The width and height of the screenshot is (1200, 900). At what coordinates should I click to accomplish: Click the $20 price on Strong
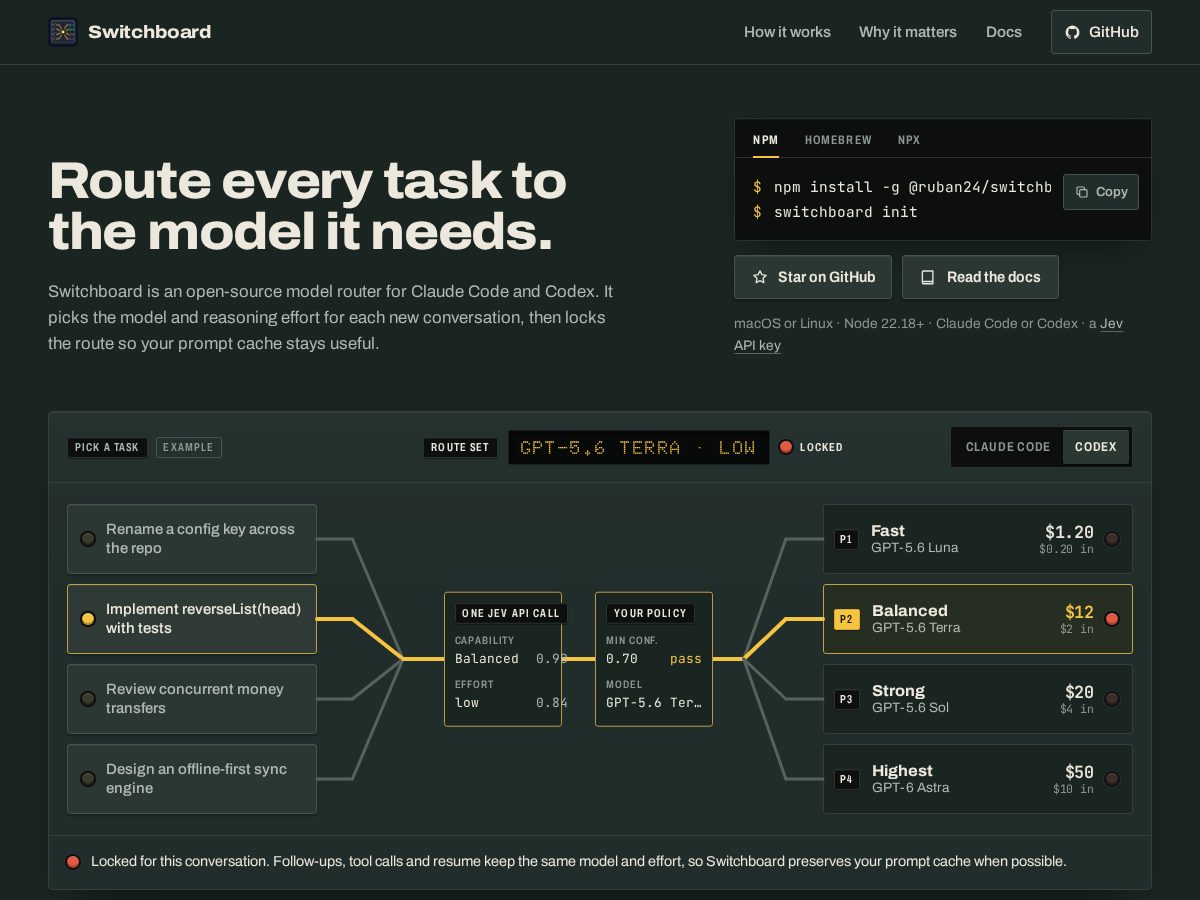tap(1079, 692)
